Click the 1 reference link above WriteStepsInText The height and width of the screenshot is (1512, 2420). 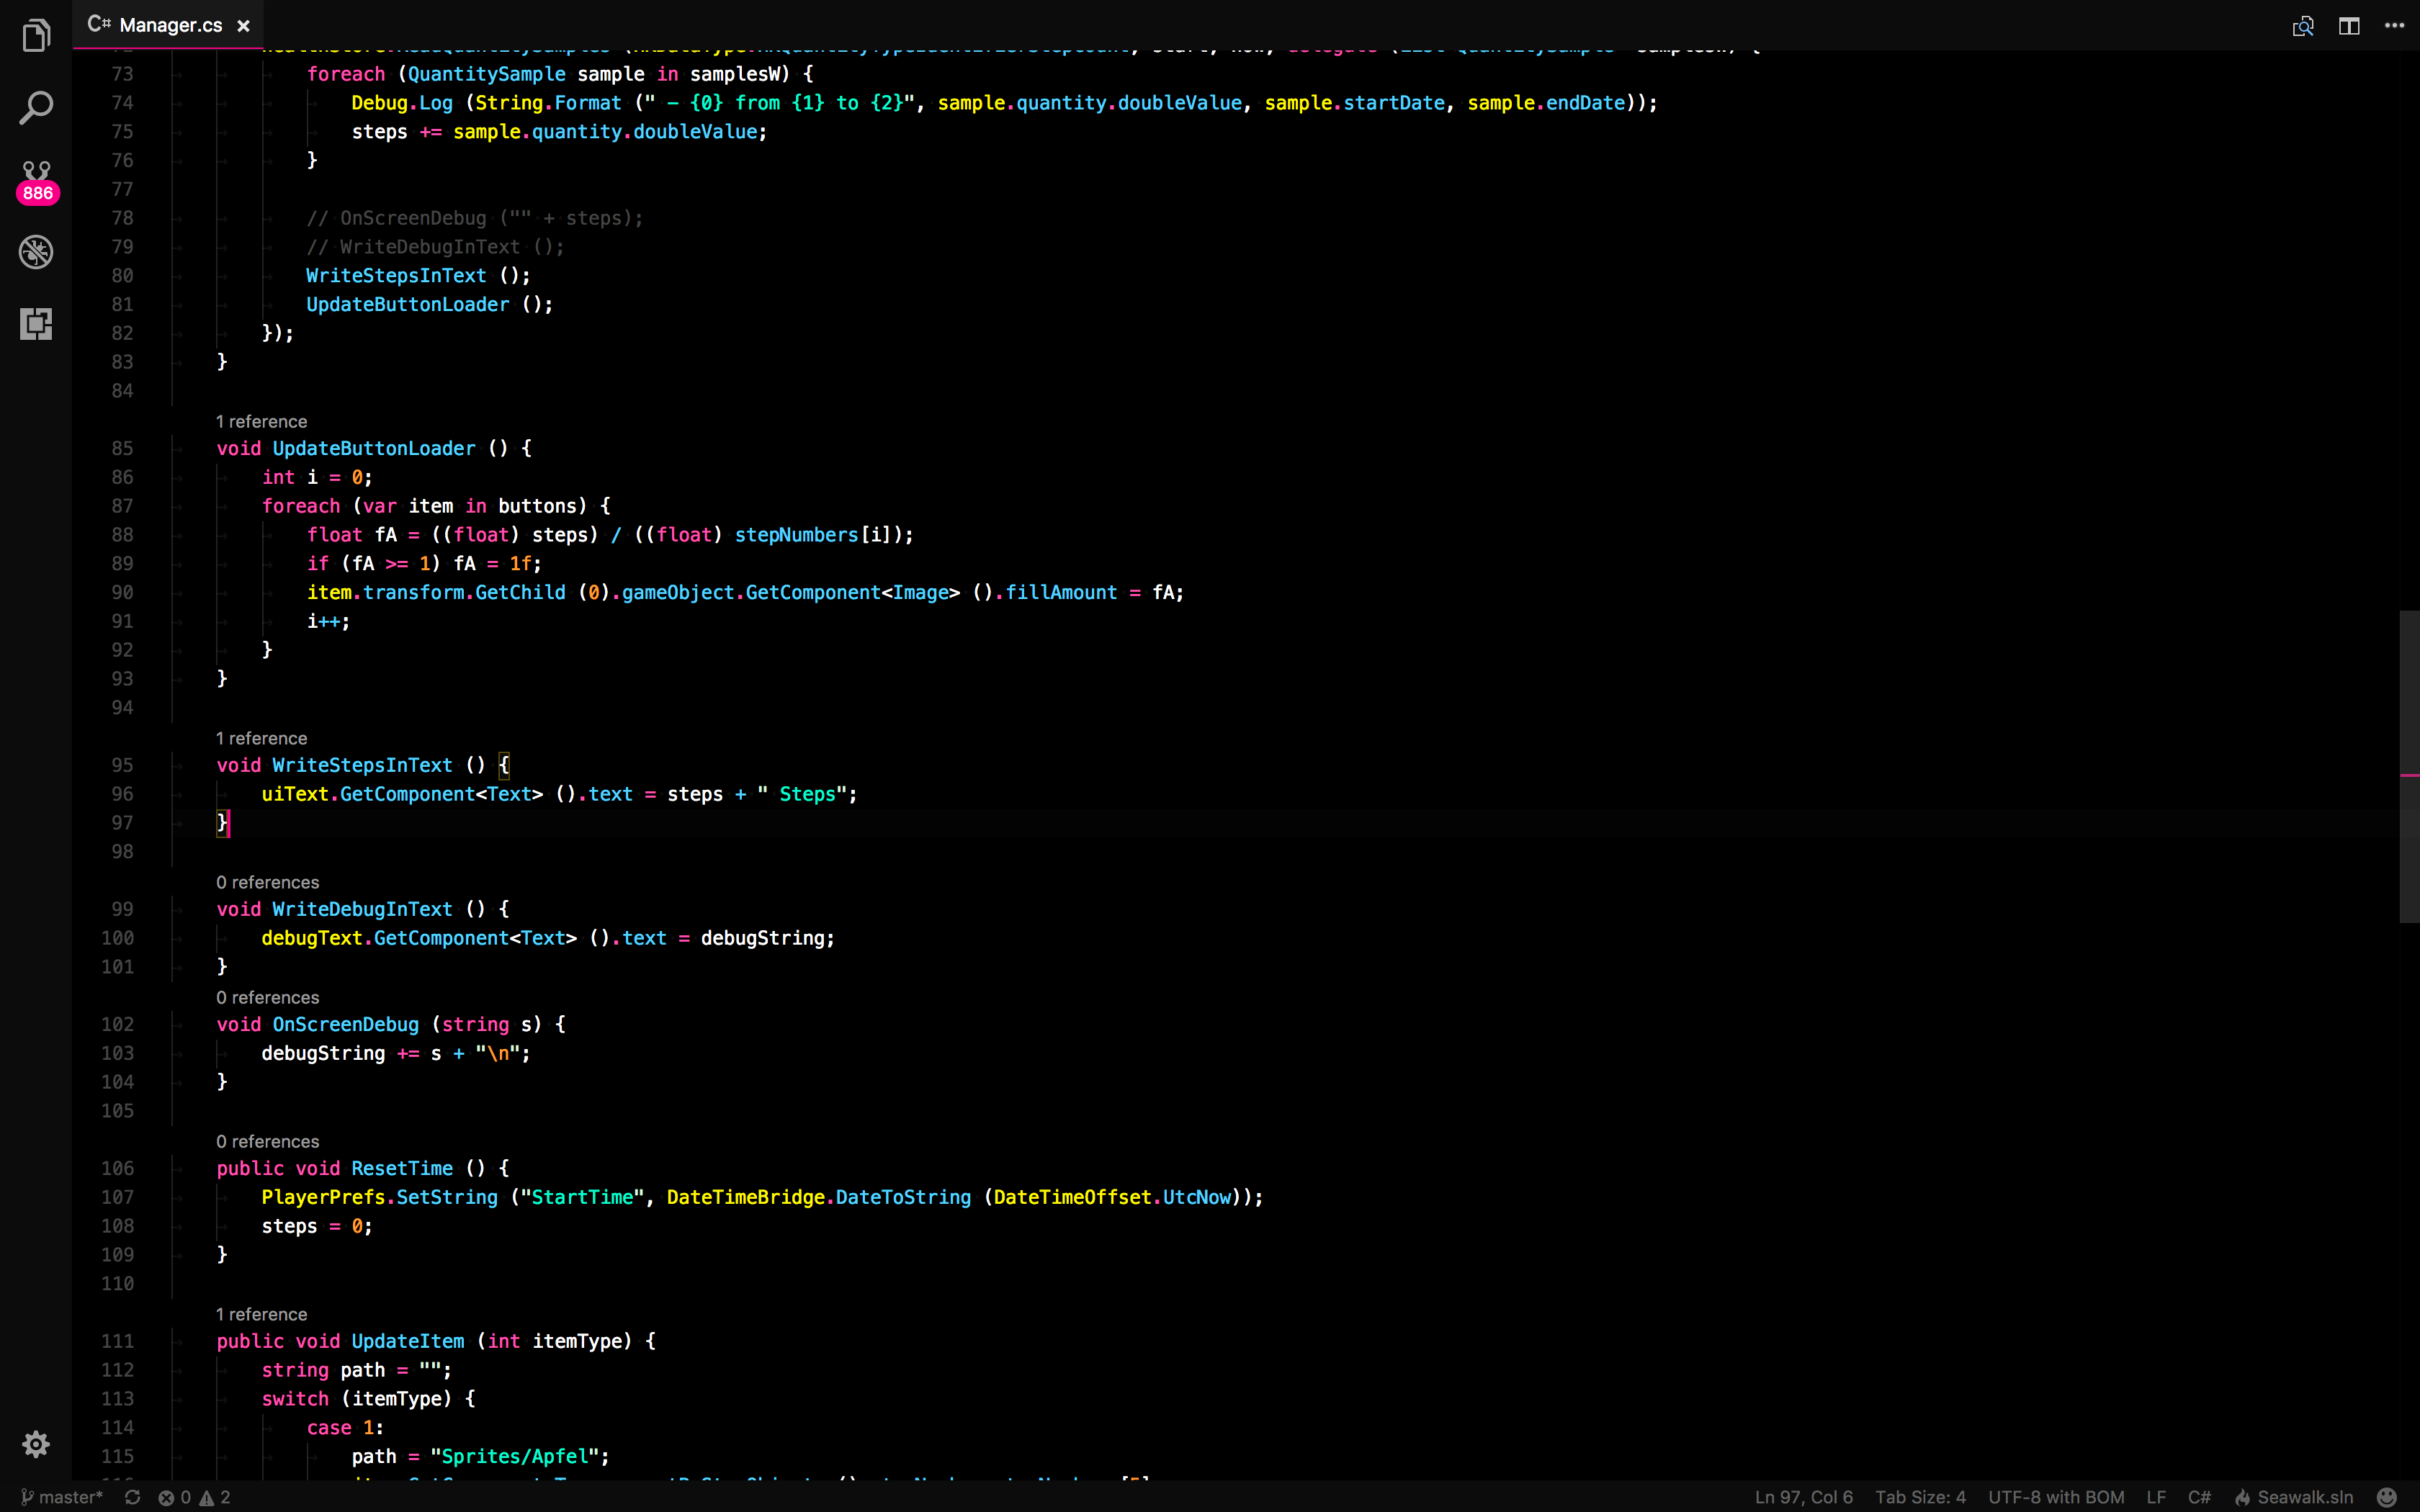click(x=261, y=738)
